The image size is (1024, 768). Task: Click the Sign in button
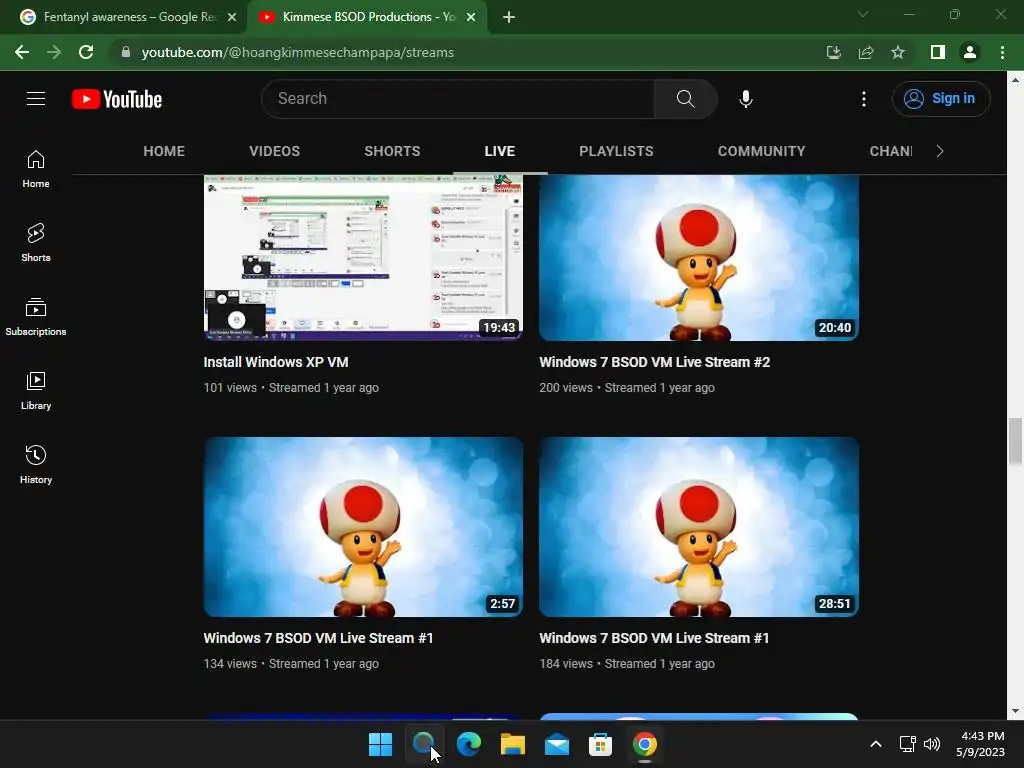(941, 99)
